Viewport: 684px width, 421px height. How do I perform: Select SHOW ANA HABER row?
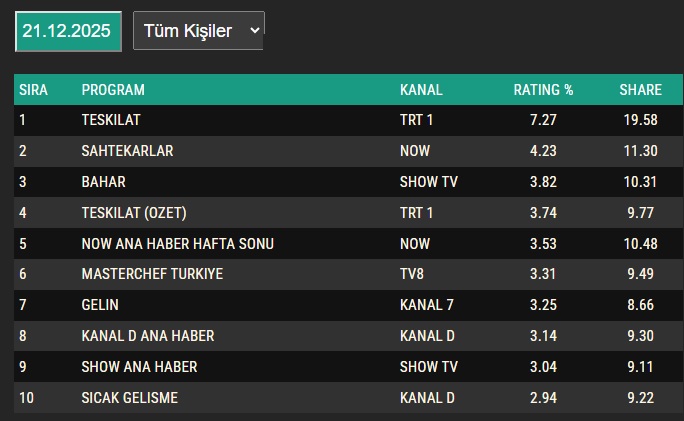(348, 367)
